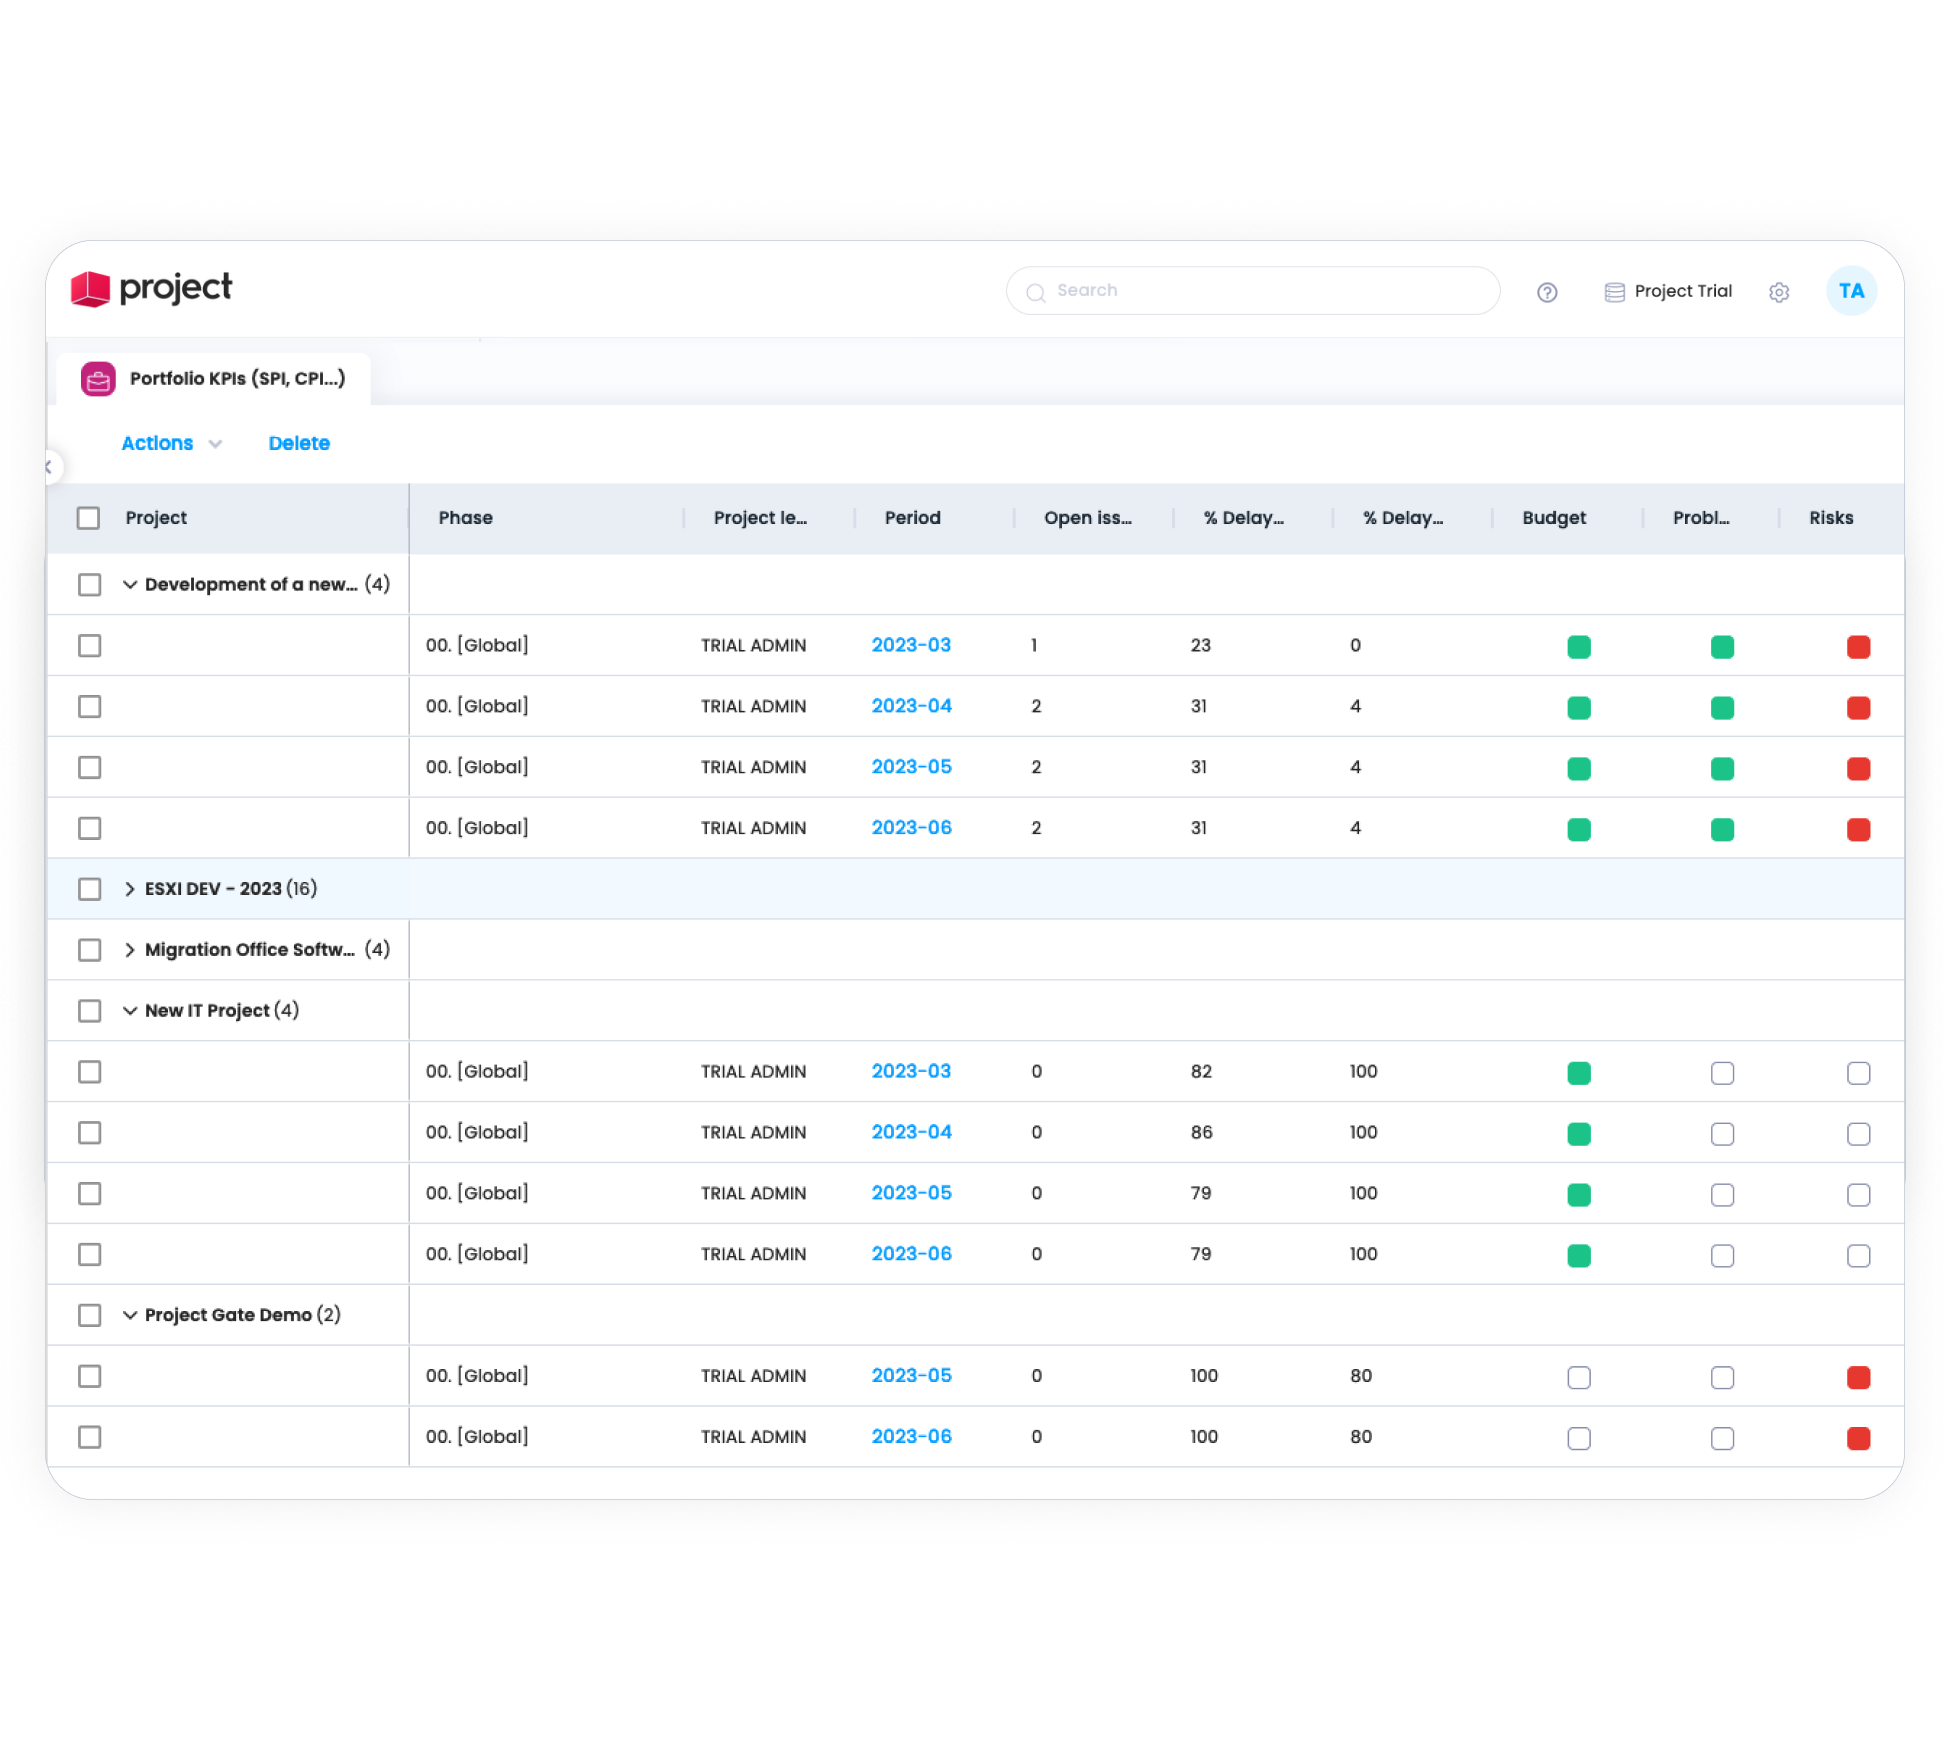The height and width of the screenshot is (1740, 1950).
Task: Open the New IT Project 2023-03 link
Action: (911, 1072)
